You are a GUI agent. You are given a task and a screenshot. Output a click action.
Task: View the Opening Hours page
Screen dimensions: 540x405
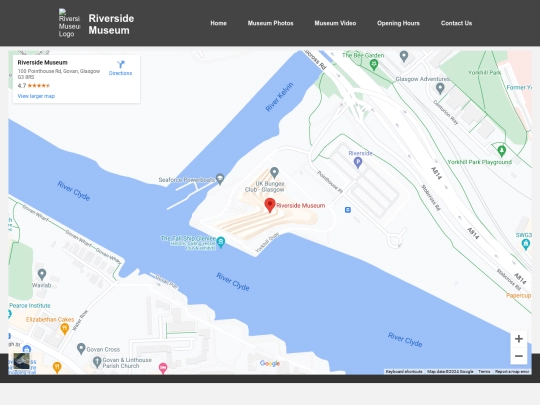tap(398, 23)
